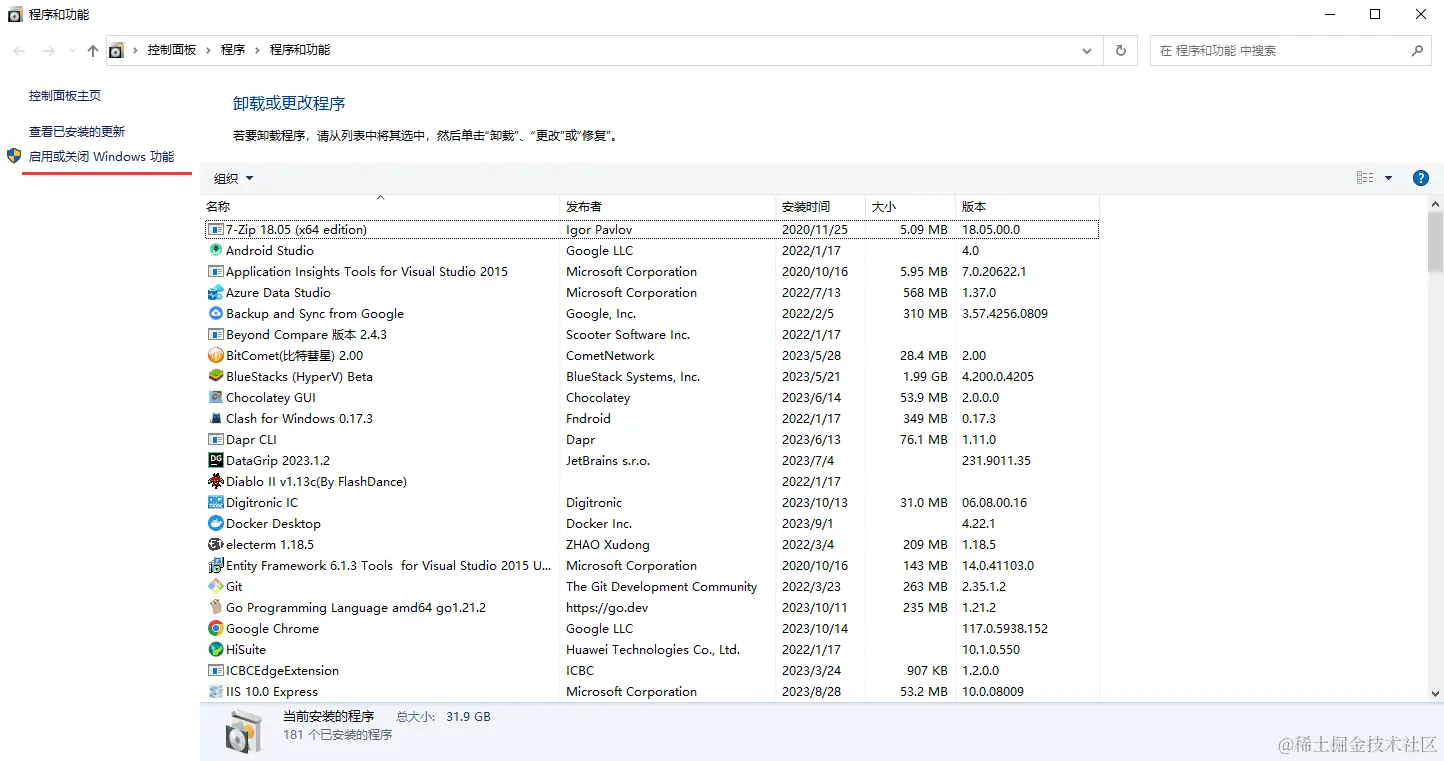Click the Beyond Compare program icon
Image resolution: width=1444 pixels, height=761 pixels.
(215, 335)
